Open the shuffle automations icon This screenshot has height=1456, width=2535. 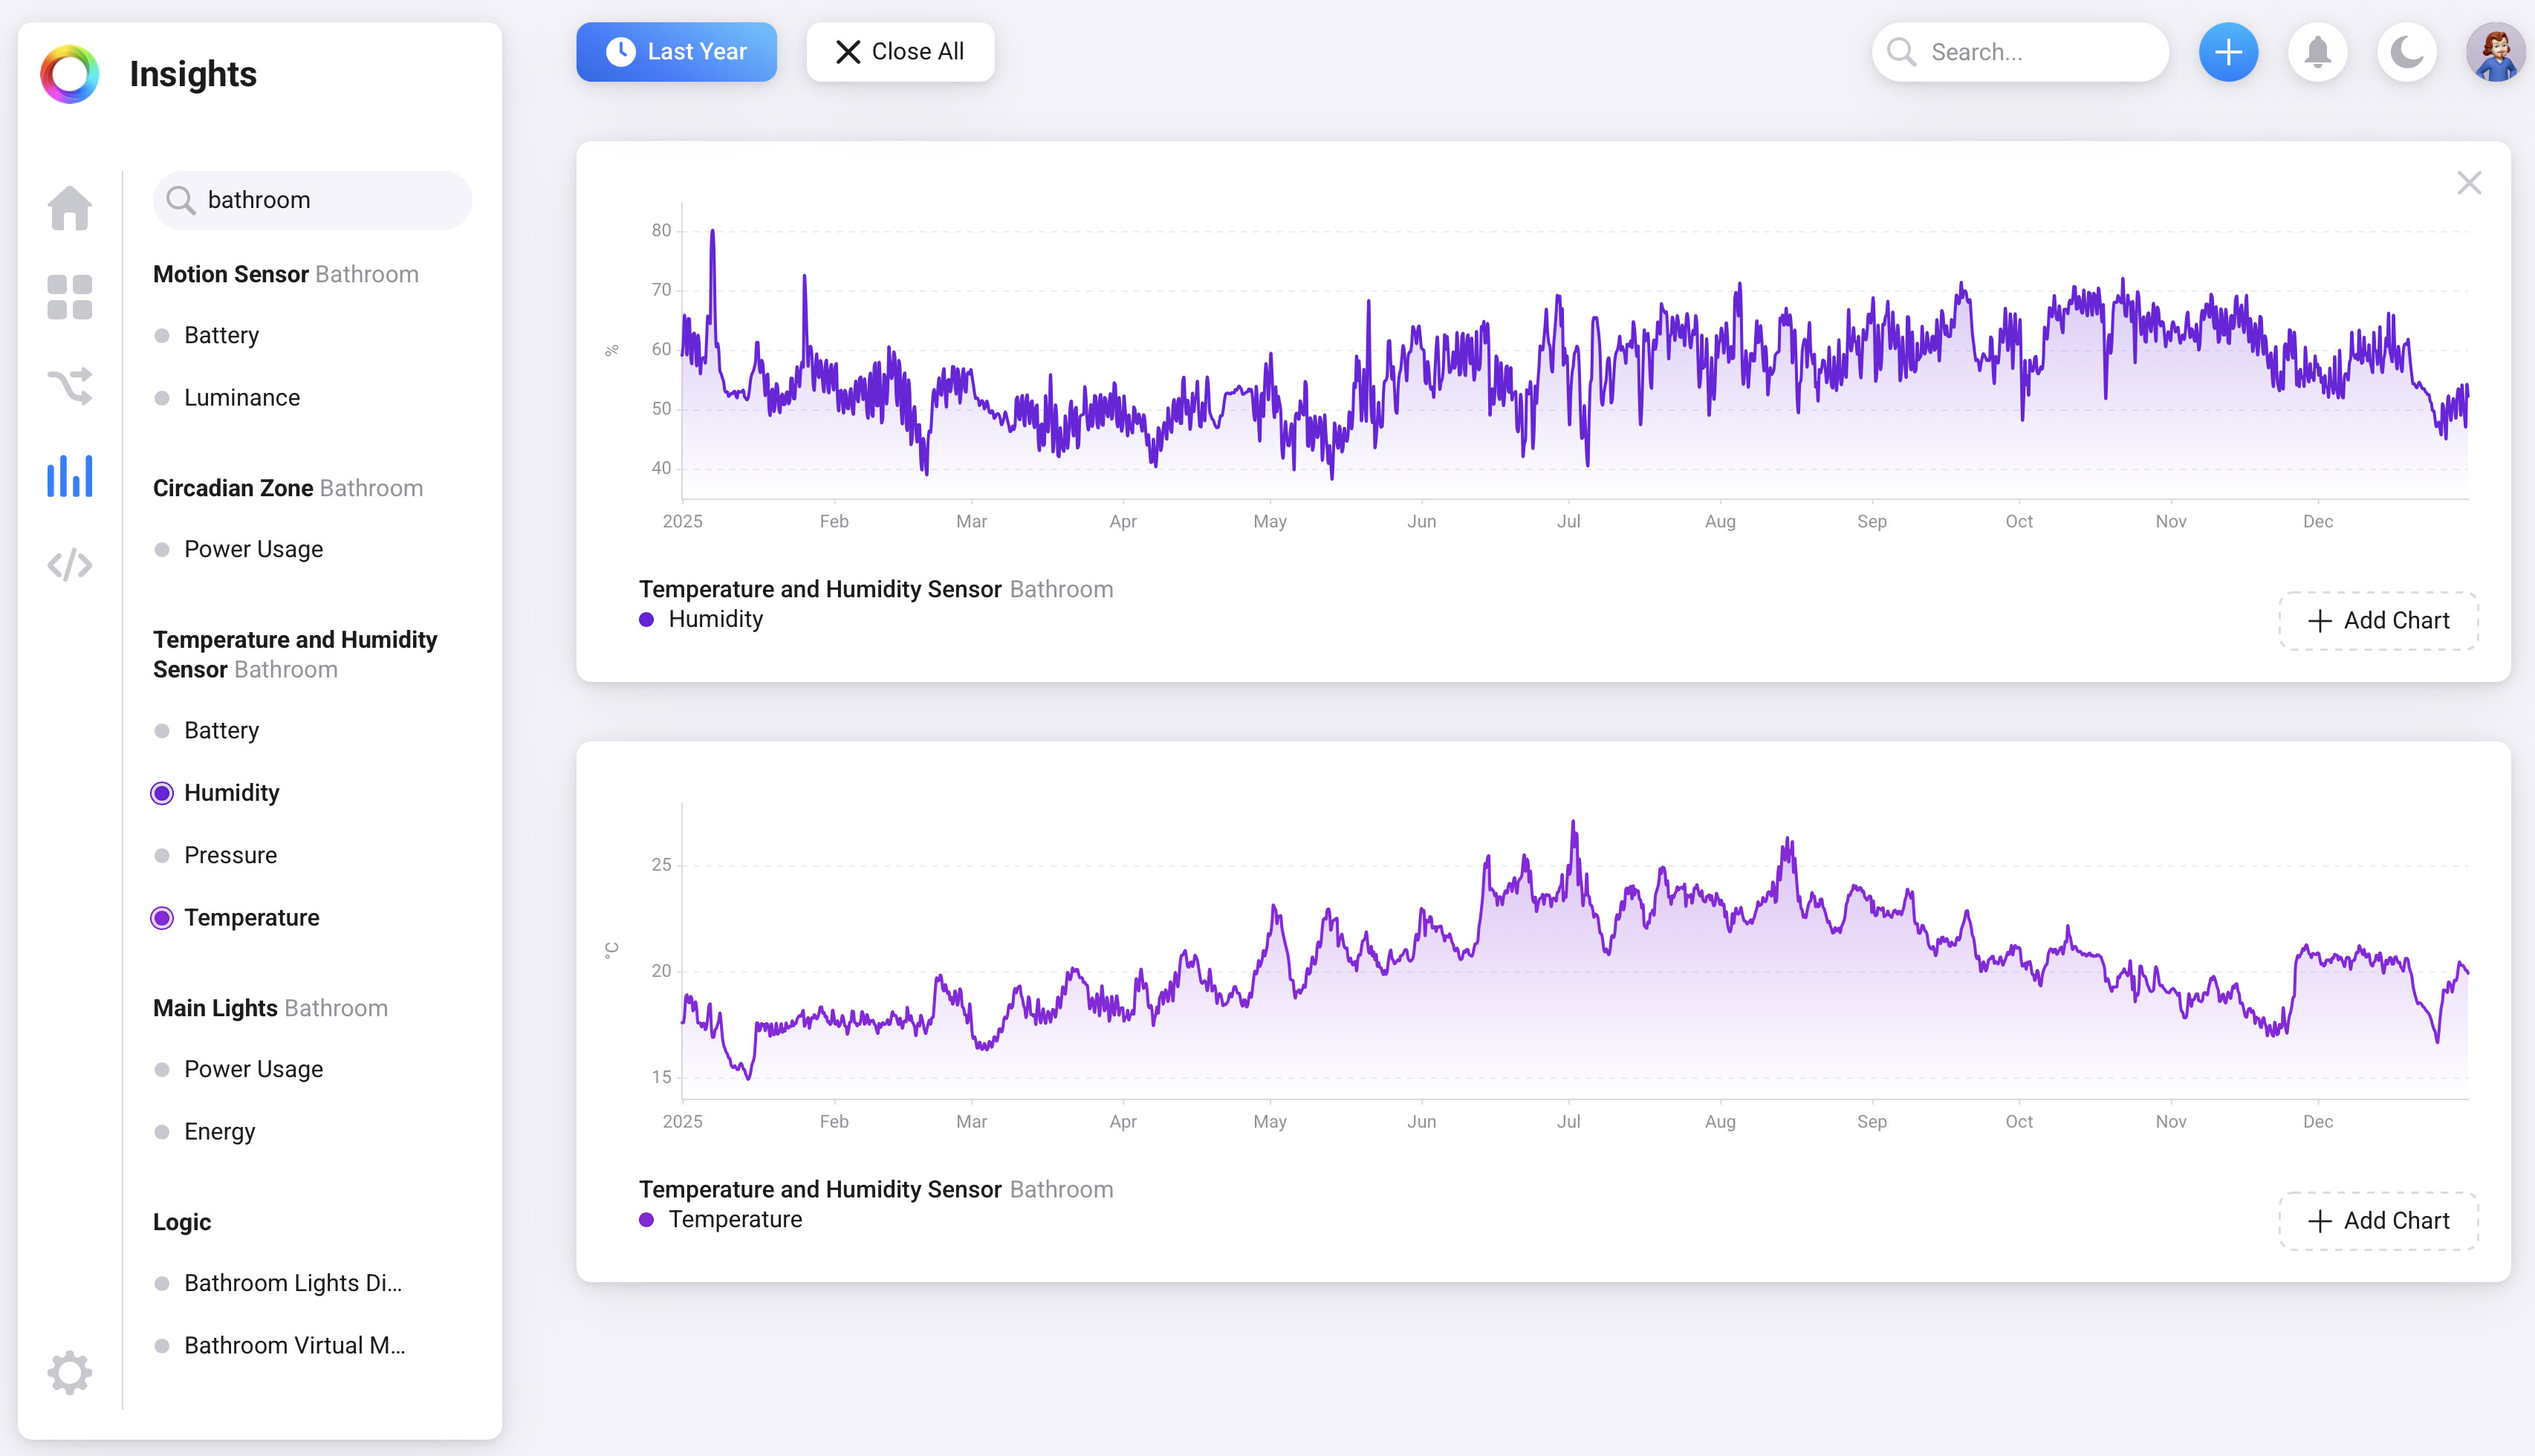tap(69, 386)
